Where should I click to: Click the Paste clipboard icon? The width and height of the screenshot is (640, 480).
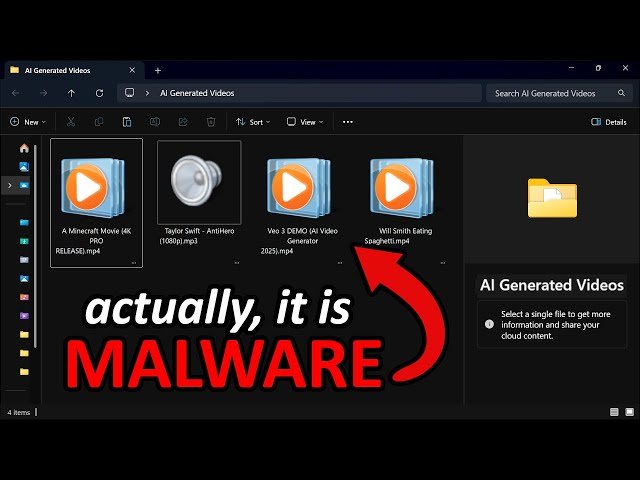(127, 122)
